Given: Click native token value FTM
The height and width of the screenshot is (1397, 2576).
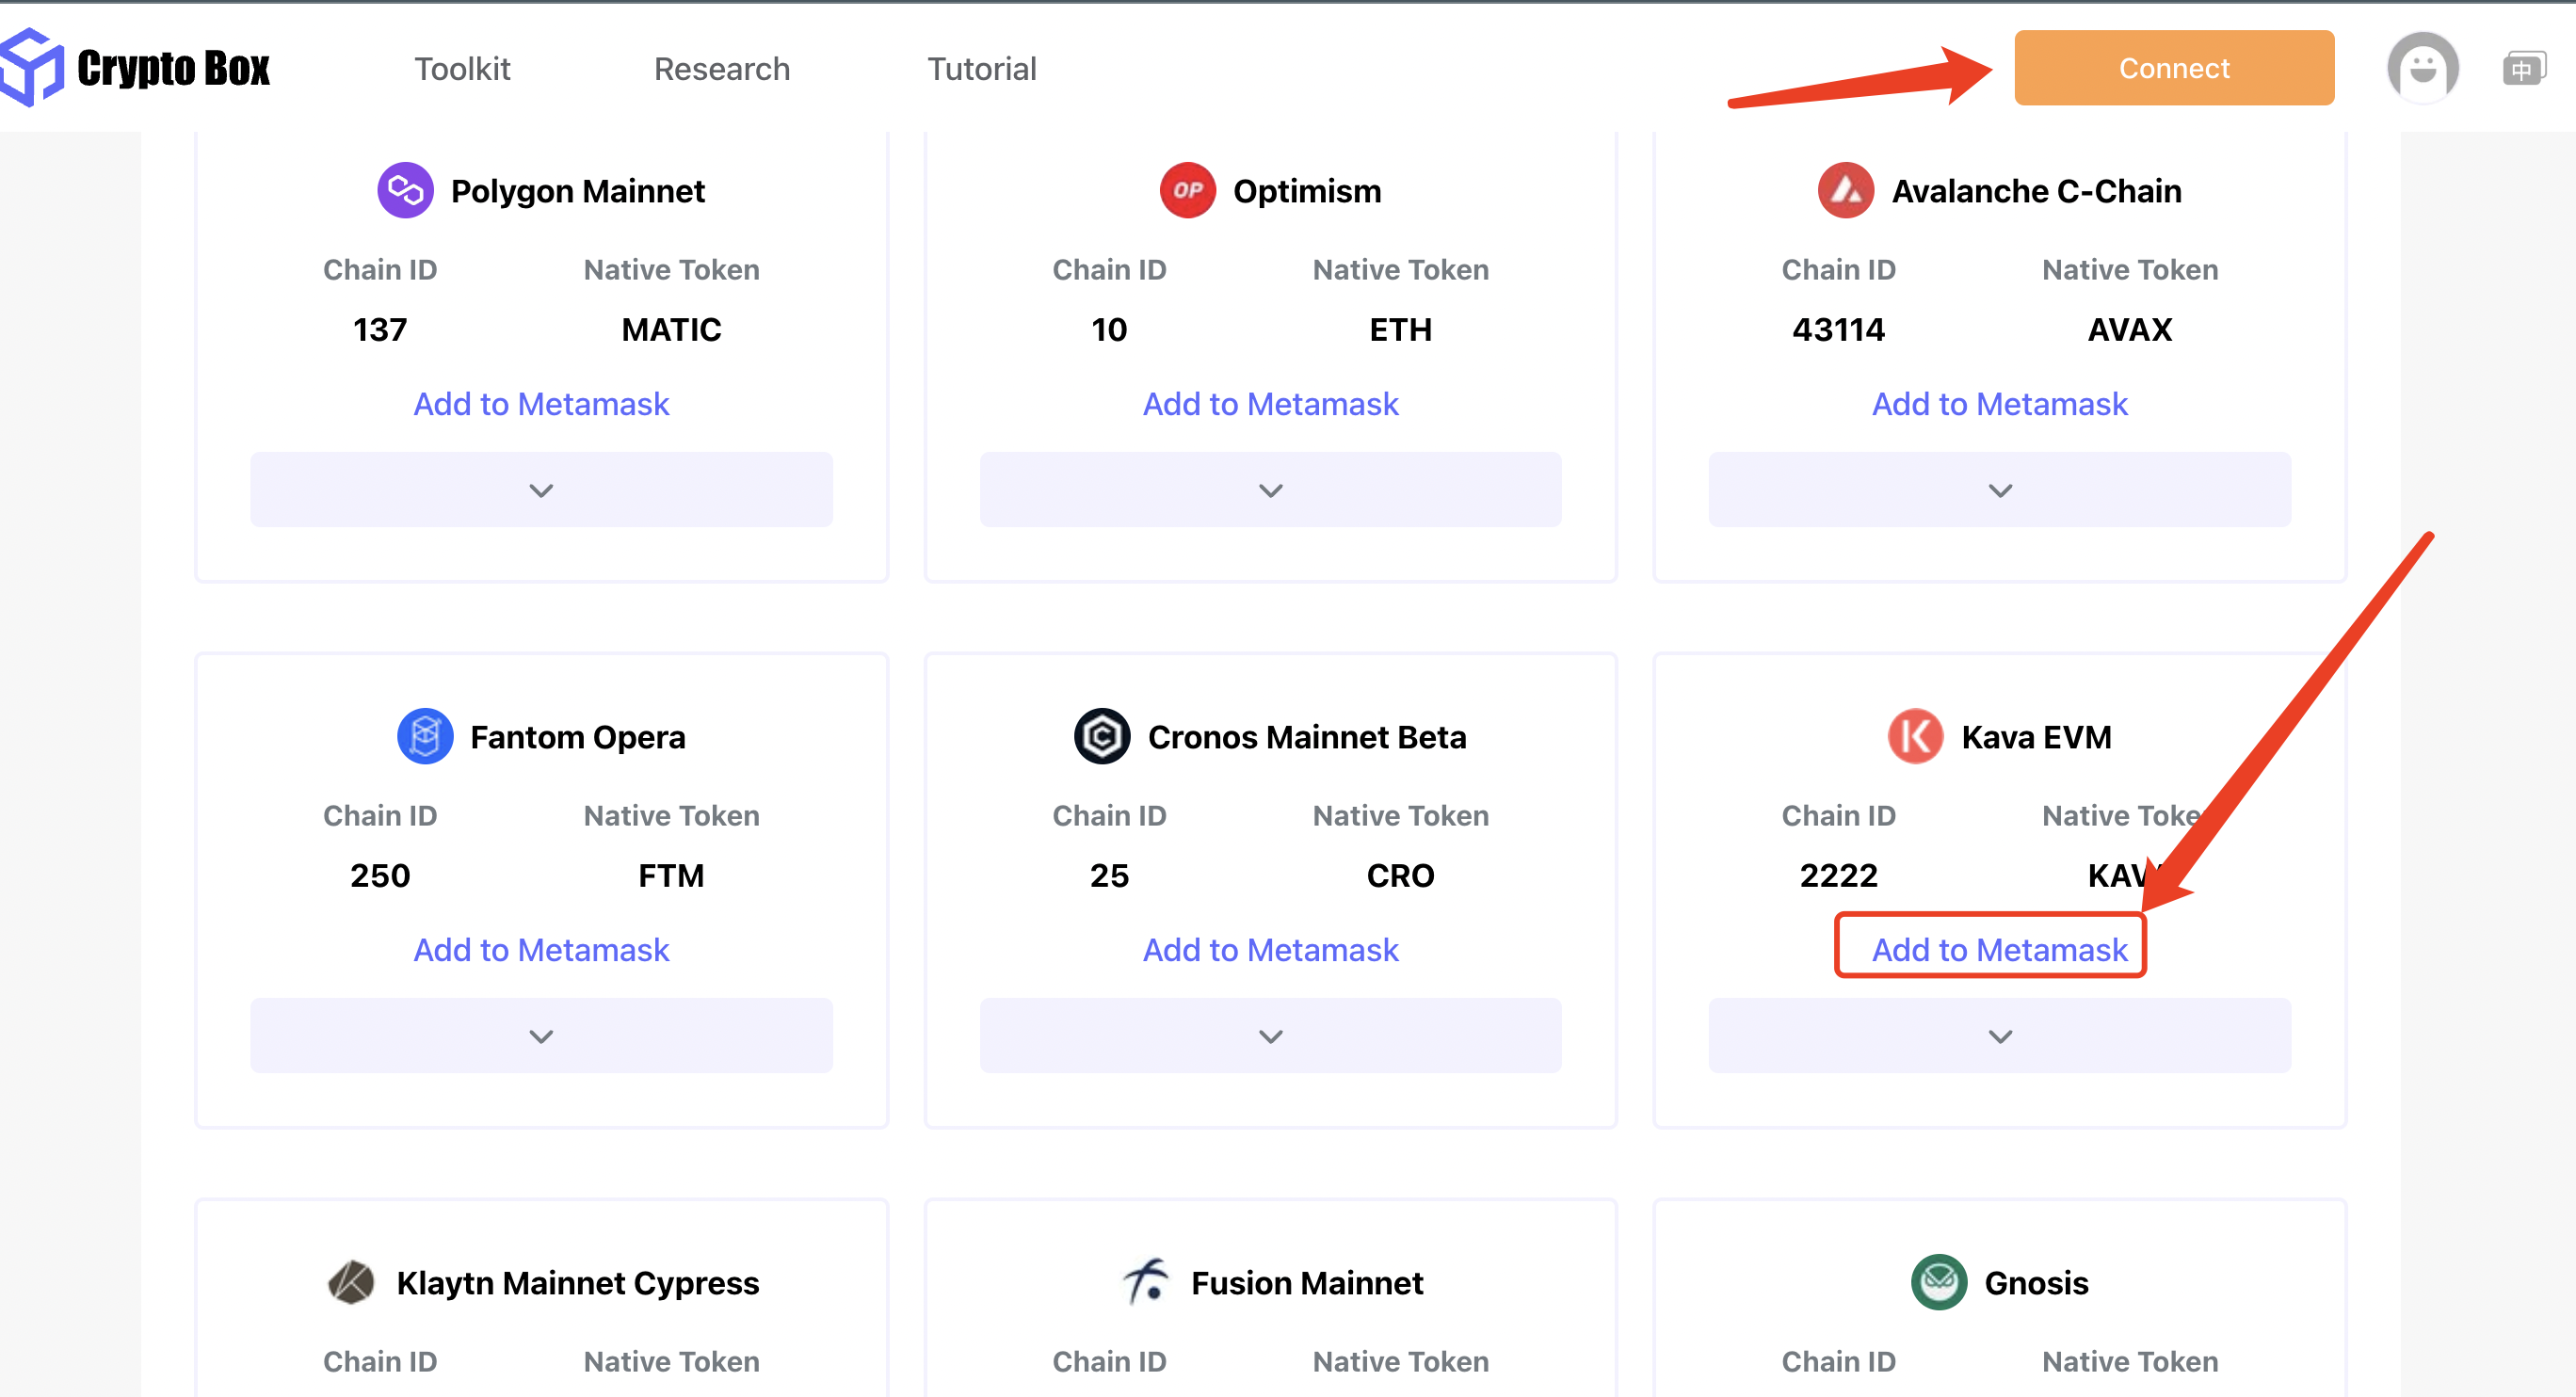Looking at the screenshot, I should coord(671,876).
